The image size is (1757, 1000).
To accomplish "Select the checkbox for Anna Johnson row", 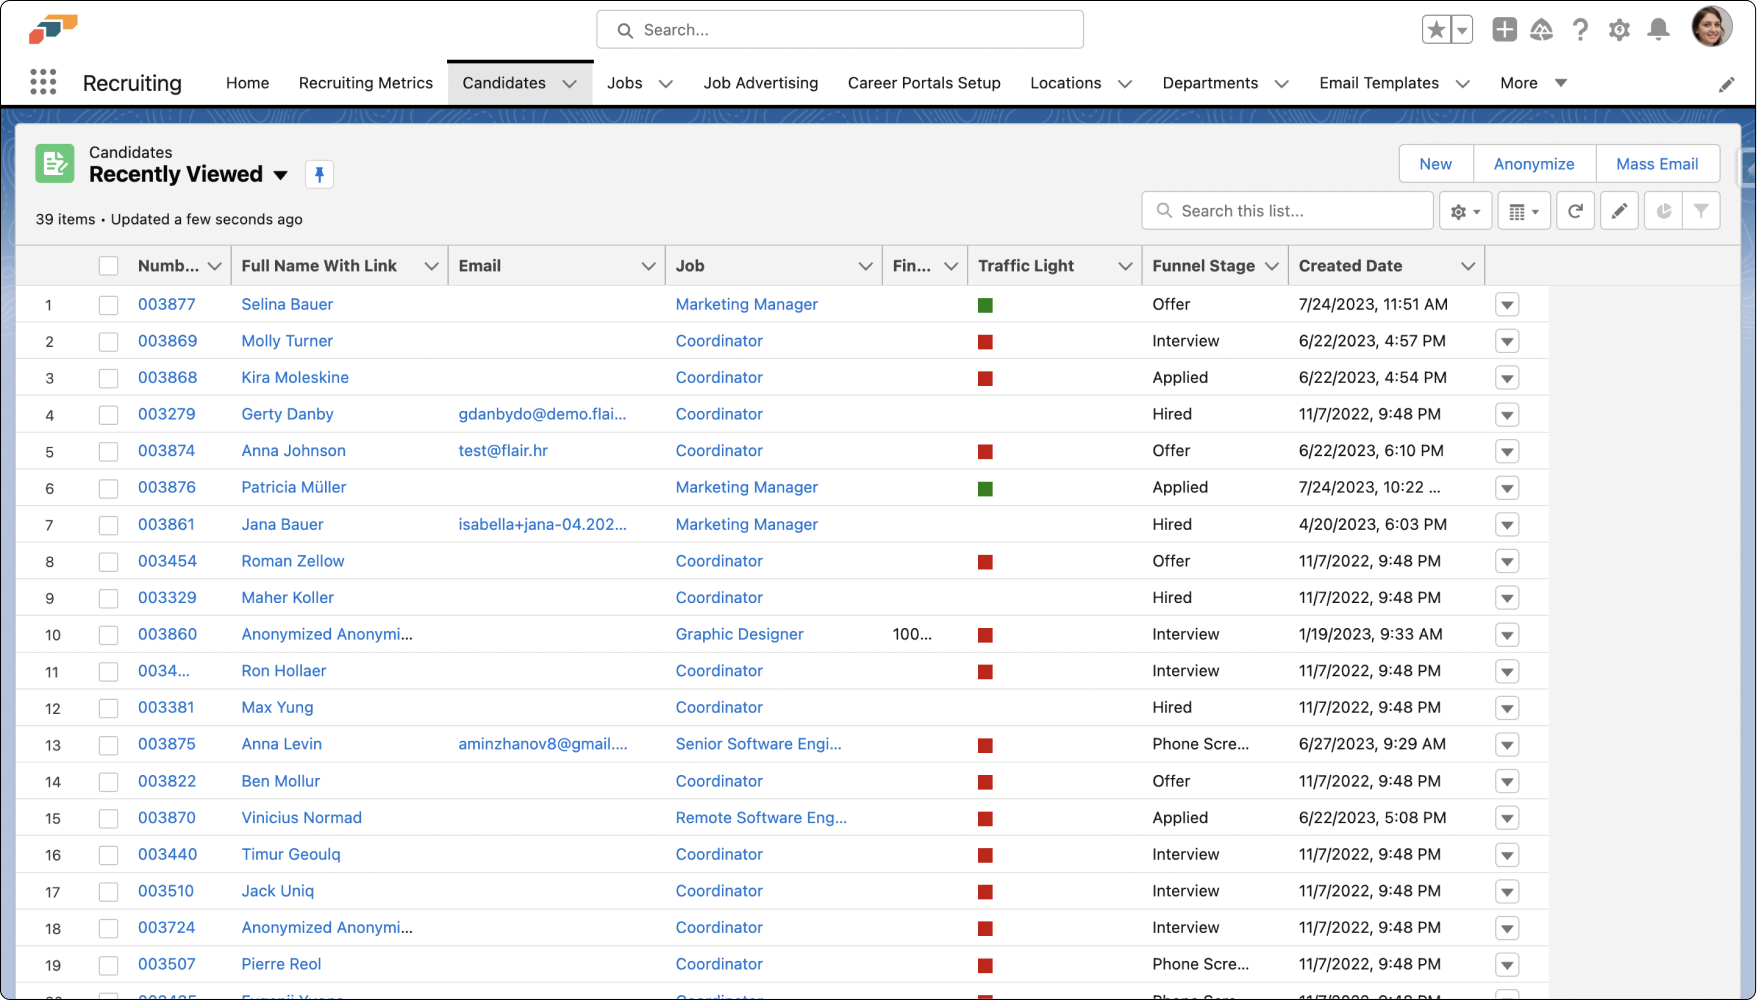I will coord(108,452).
